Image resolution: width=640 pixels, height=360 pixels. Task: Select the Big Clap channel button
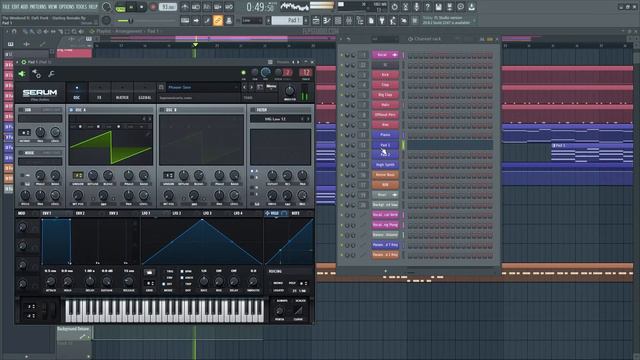385,95
